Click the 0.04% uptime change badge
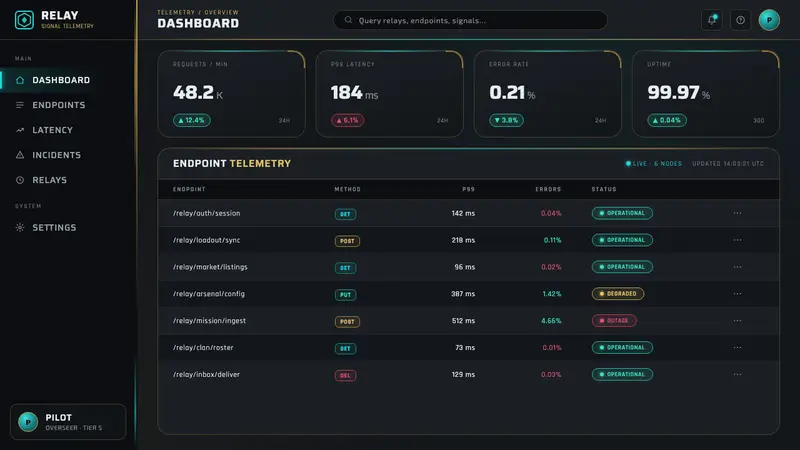This screenshot has width=800, height=450. point(667,120)
